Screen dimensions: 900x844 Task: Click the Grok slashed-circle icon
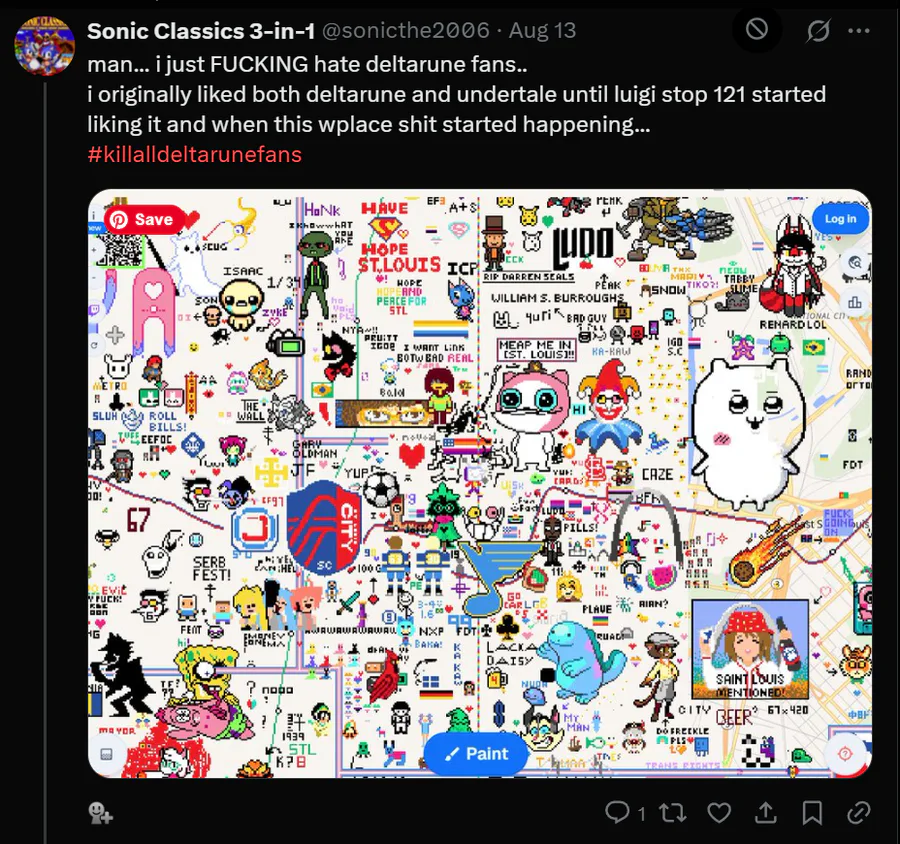[817, 30]
